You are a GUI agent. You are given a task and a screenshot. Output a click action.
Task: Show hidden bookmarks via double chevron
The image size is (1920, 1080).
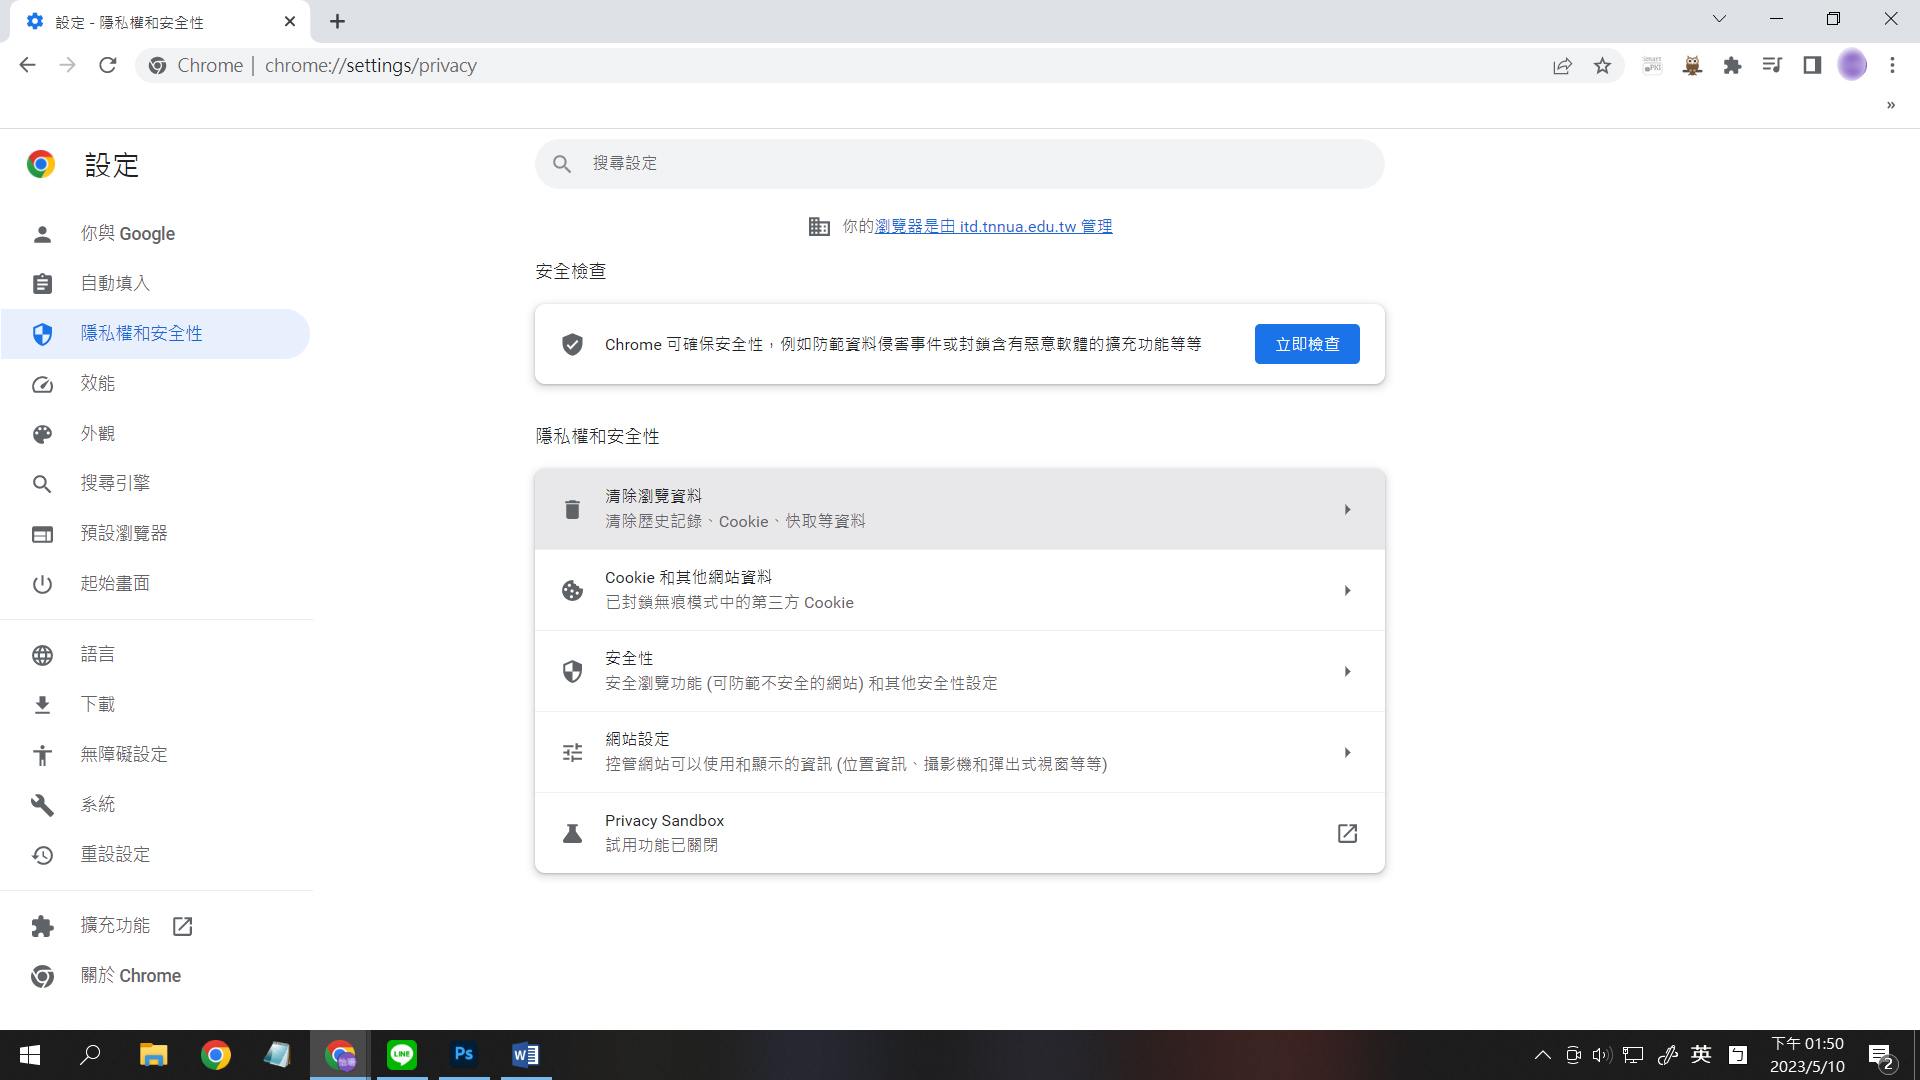(x=1891, y=105)
